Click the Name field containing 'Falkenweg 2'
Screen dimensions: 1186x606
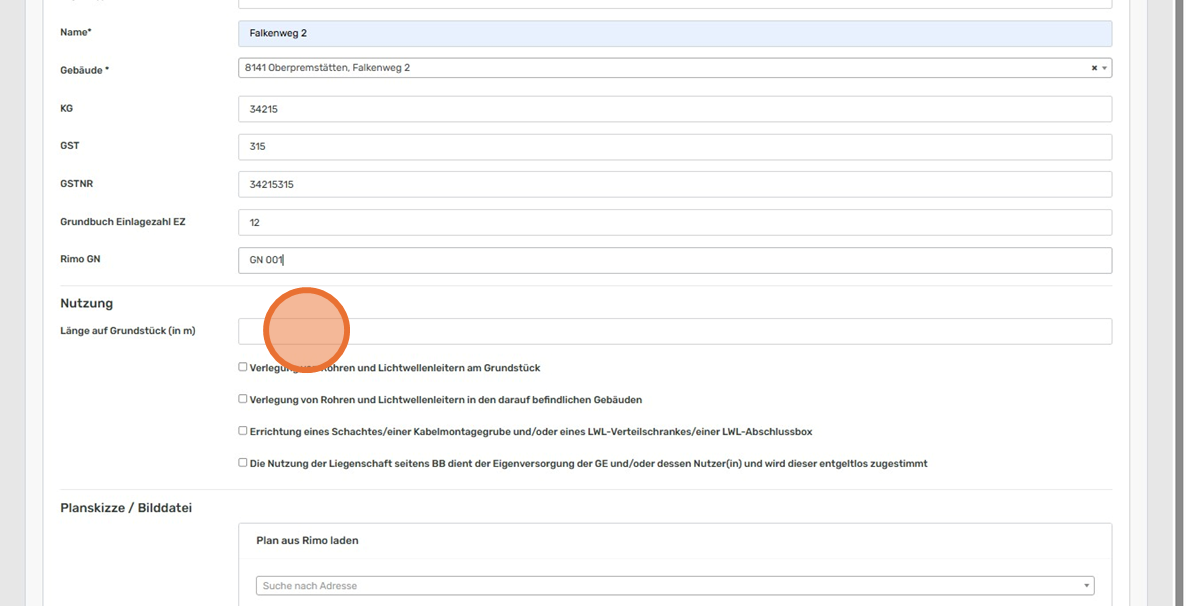point(674,33)
